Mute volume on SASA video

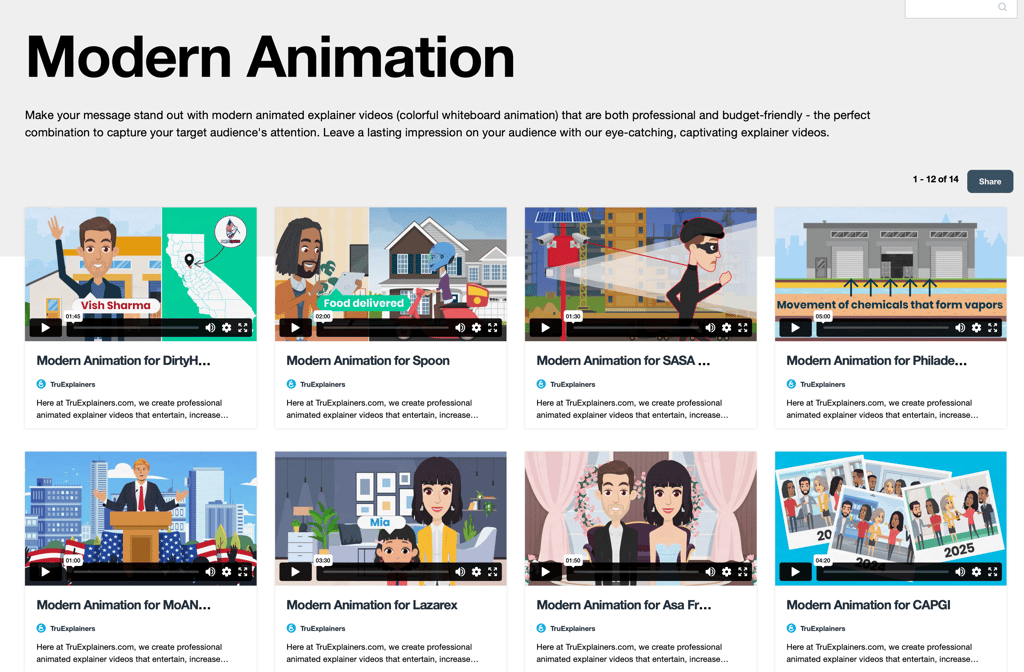click(711, 328)
